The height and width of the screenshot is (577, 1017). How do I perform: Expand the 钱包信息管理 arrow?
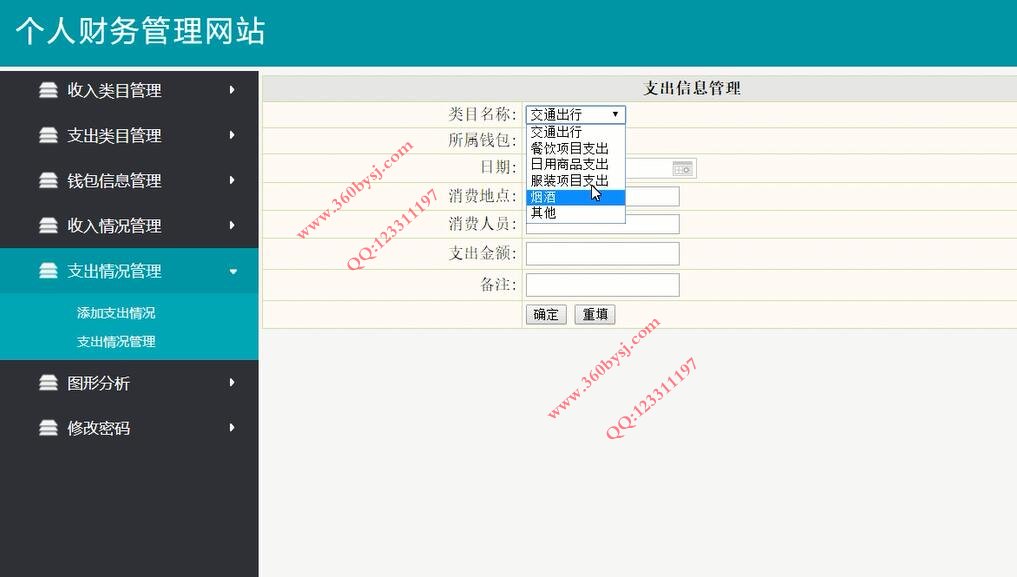(x=232, y=180)
